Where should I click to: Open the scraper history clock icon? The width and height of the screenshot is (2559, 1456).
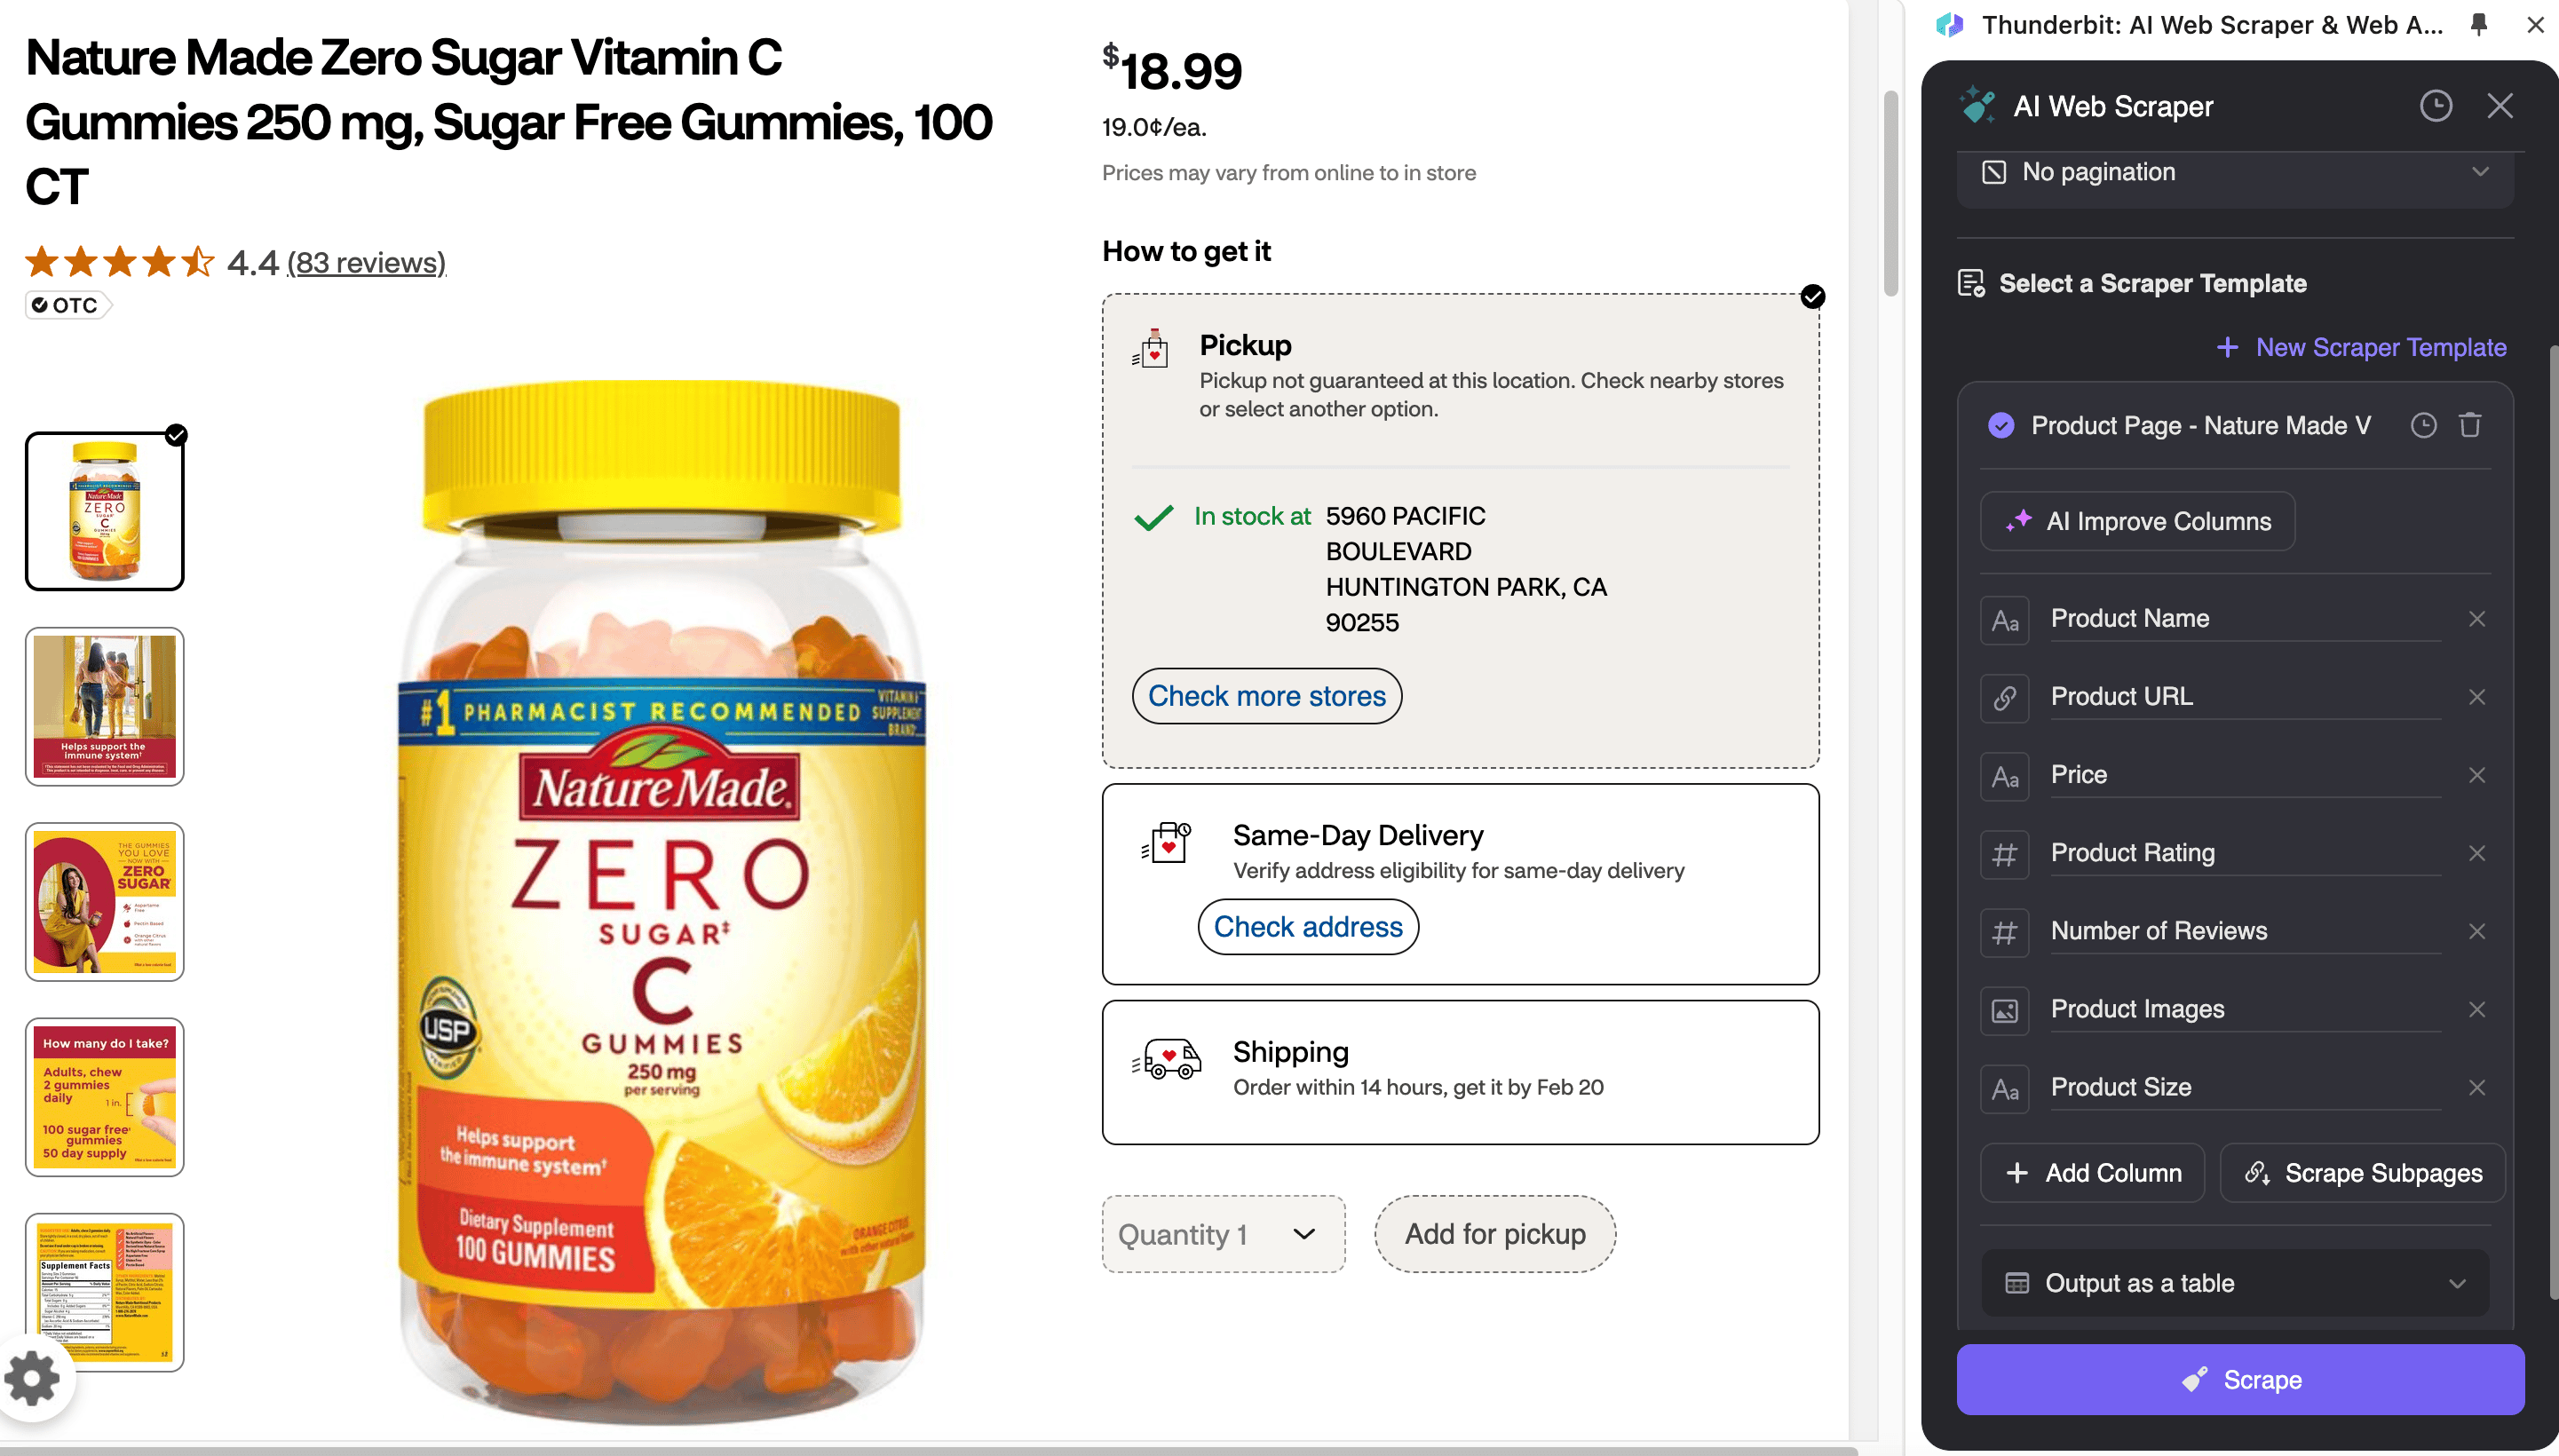click(x=2435, y=106)
